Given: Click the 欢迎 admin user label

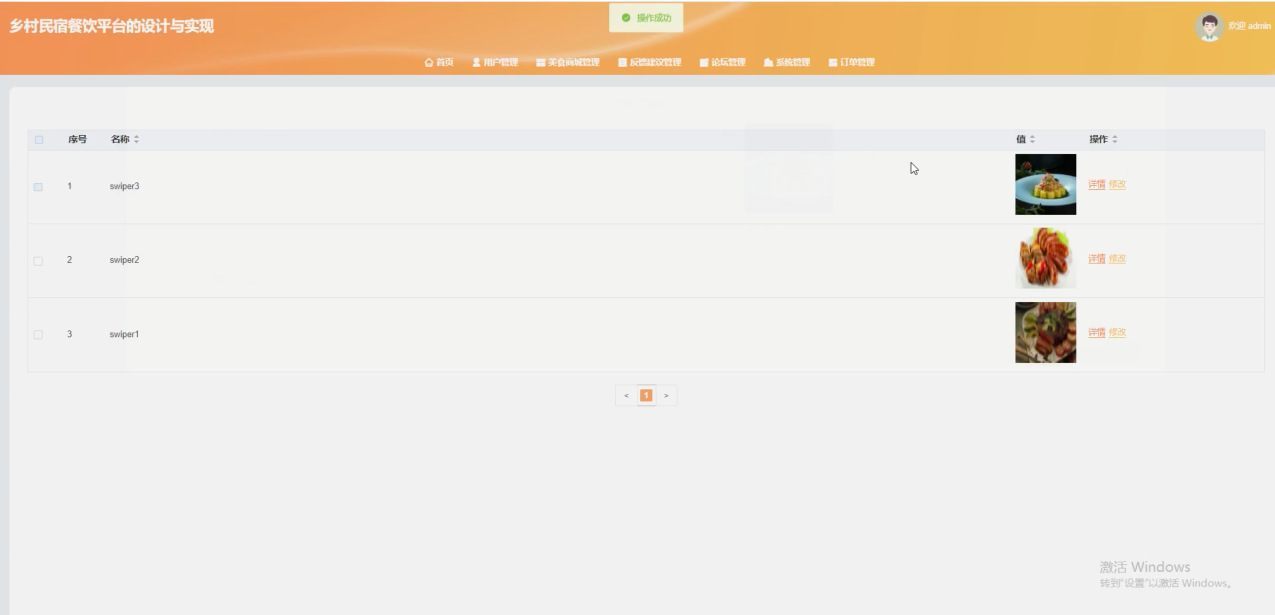Looking at the screenshot, I should (x=1249, y=26).
